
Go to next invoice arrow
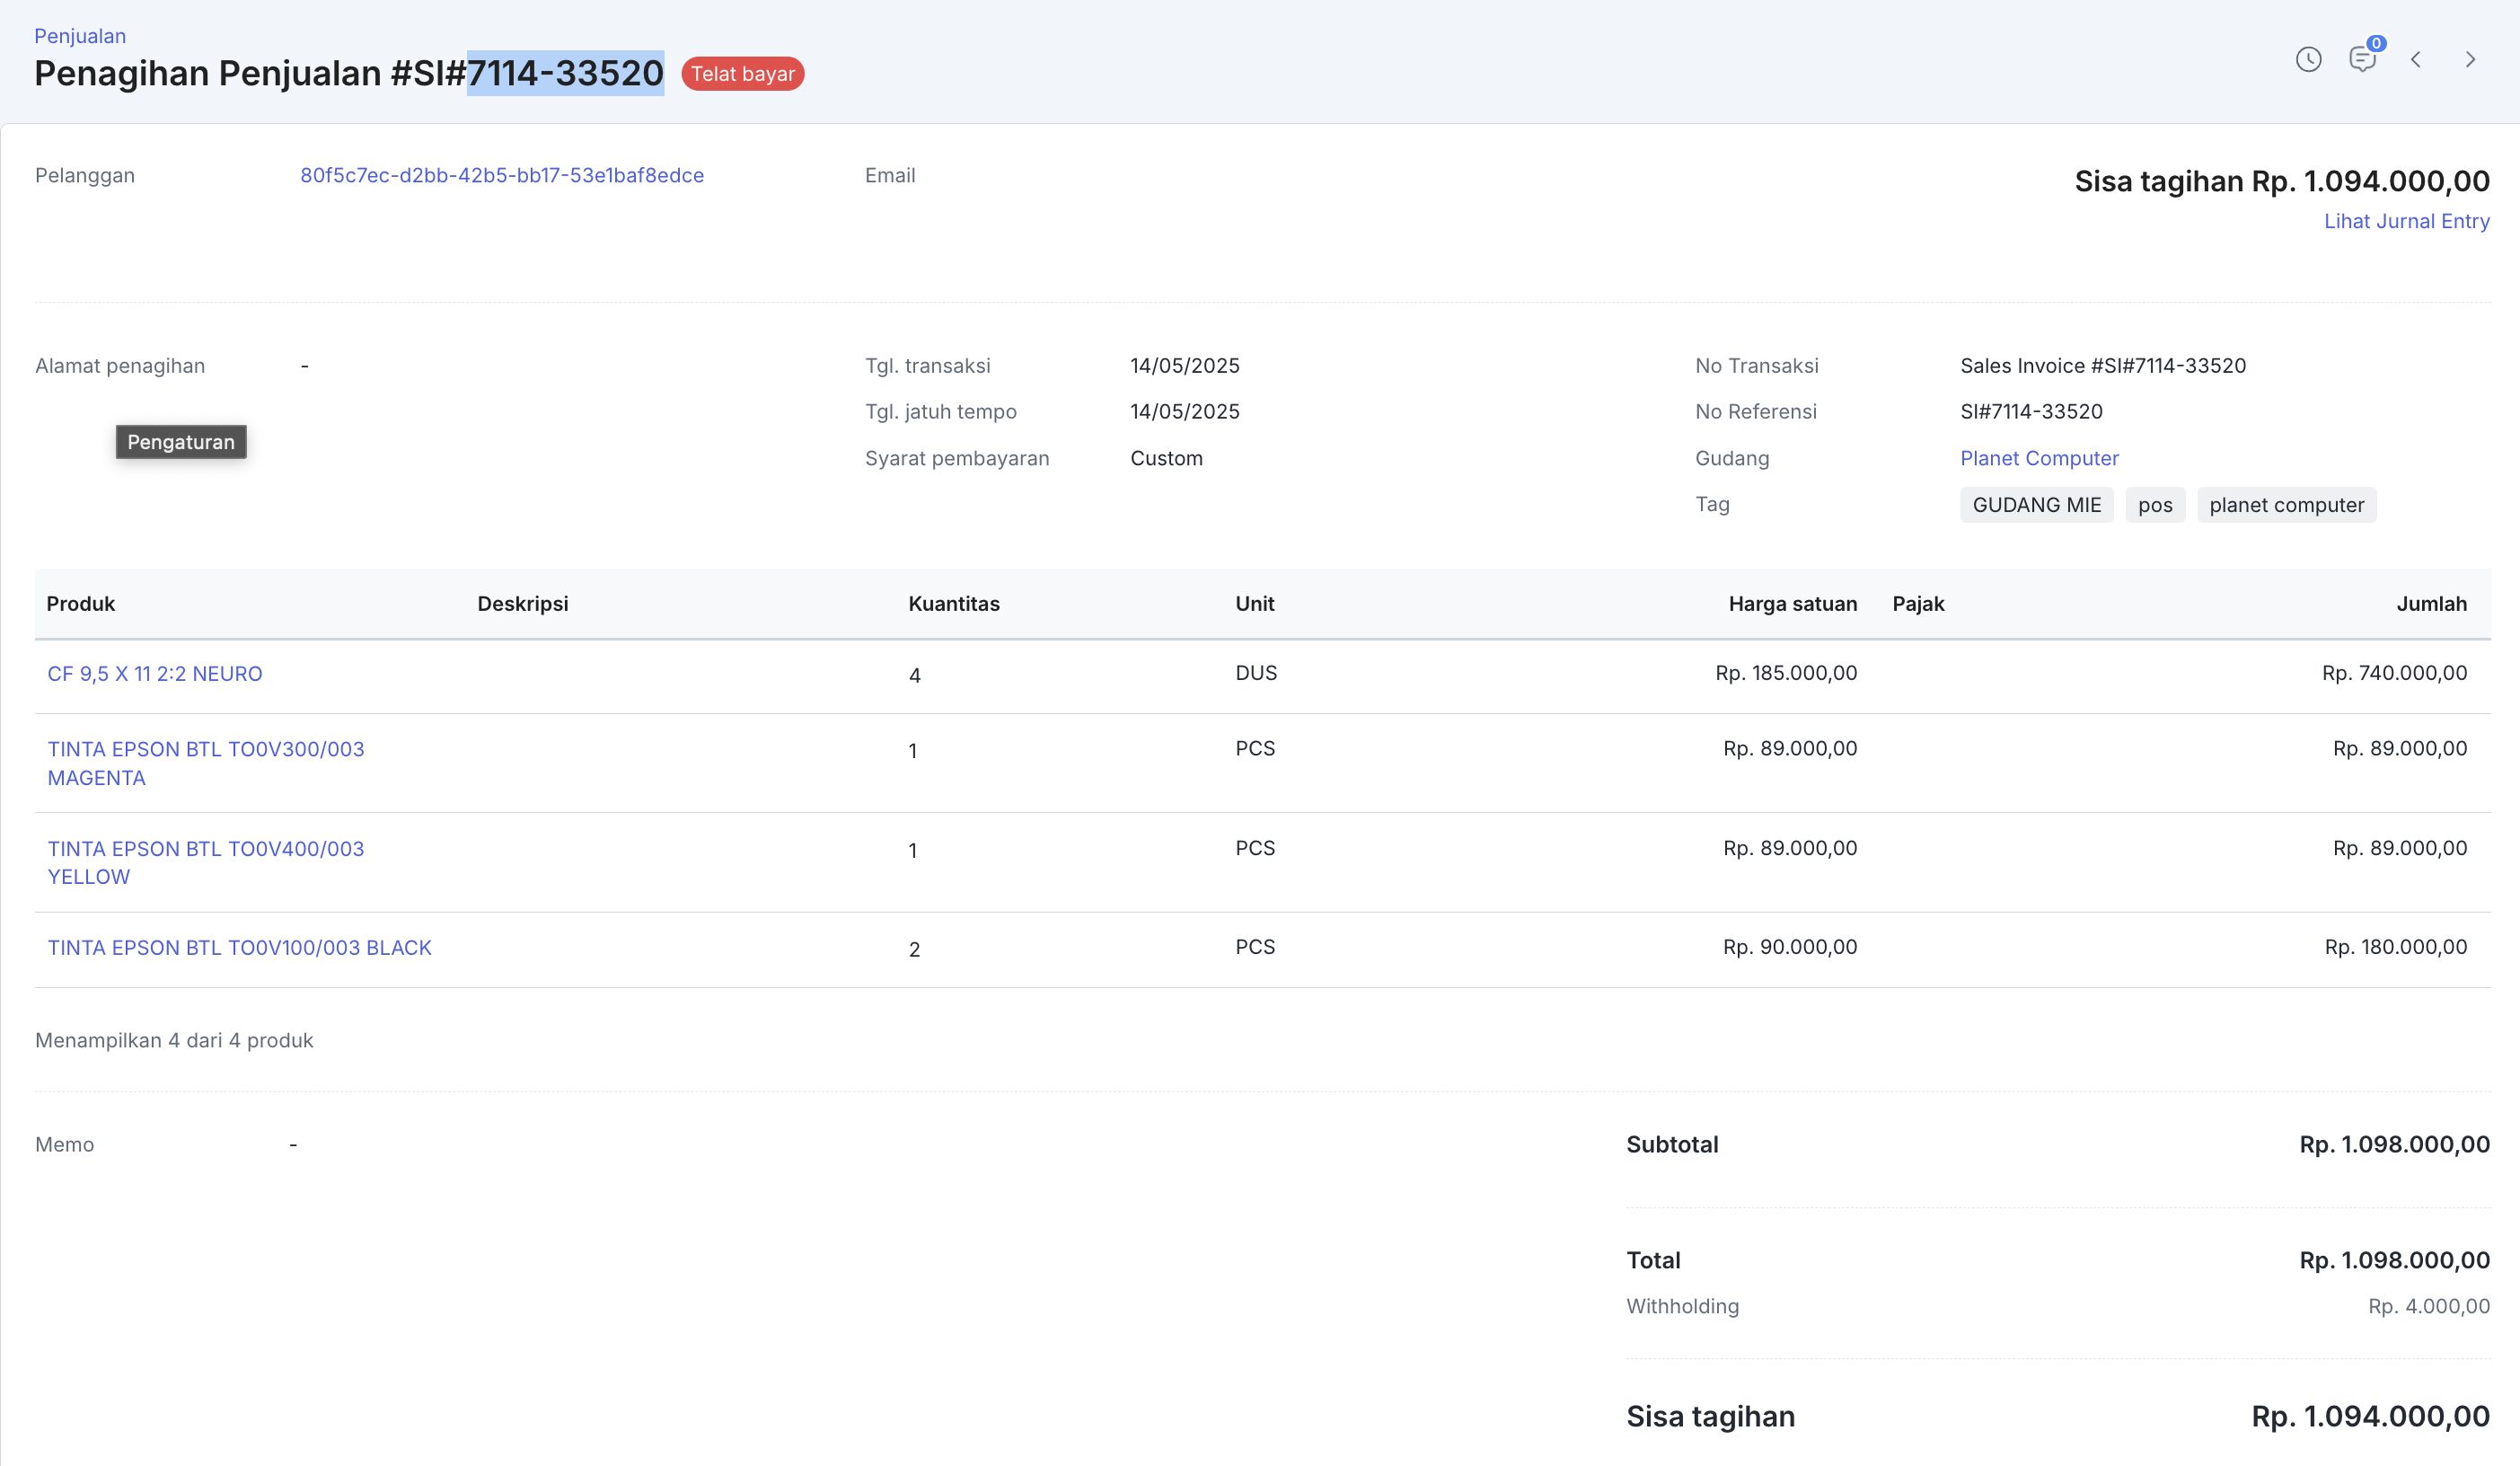pyautogui.click(x=2470, y=60)
